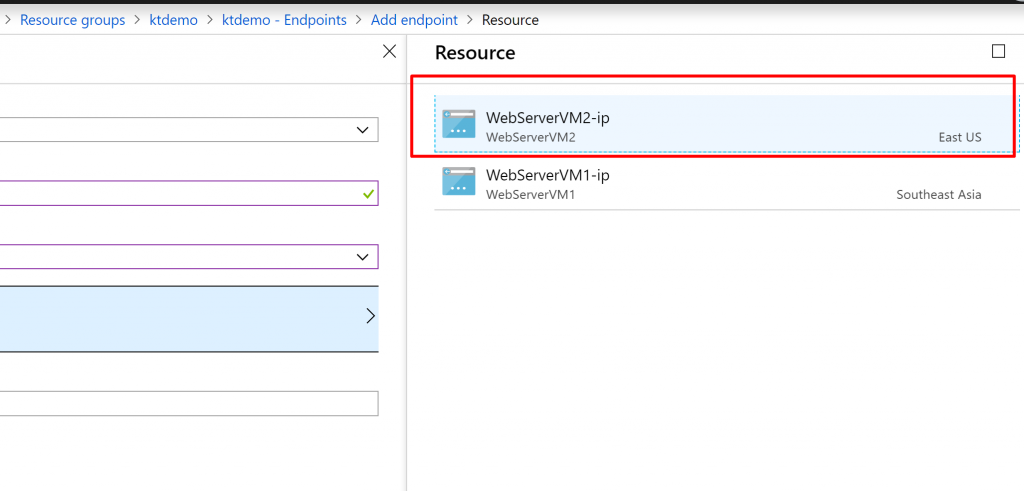This screenshot has height=491, width=1024.
Task: Click the Resource blade title heading
Action: point(475,52)
